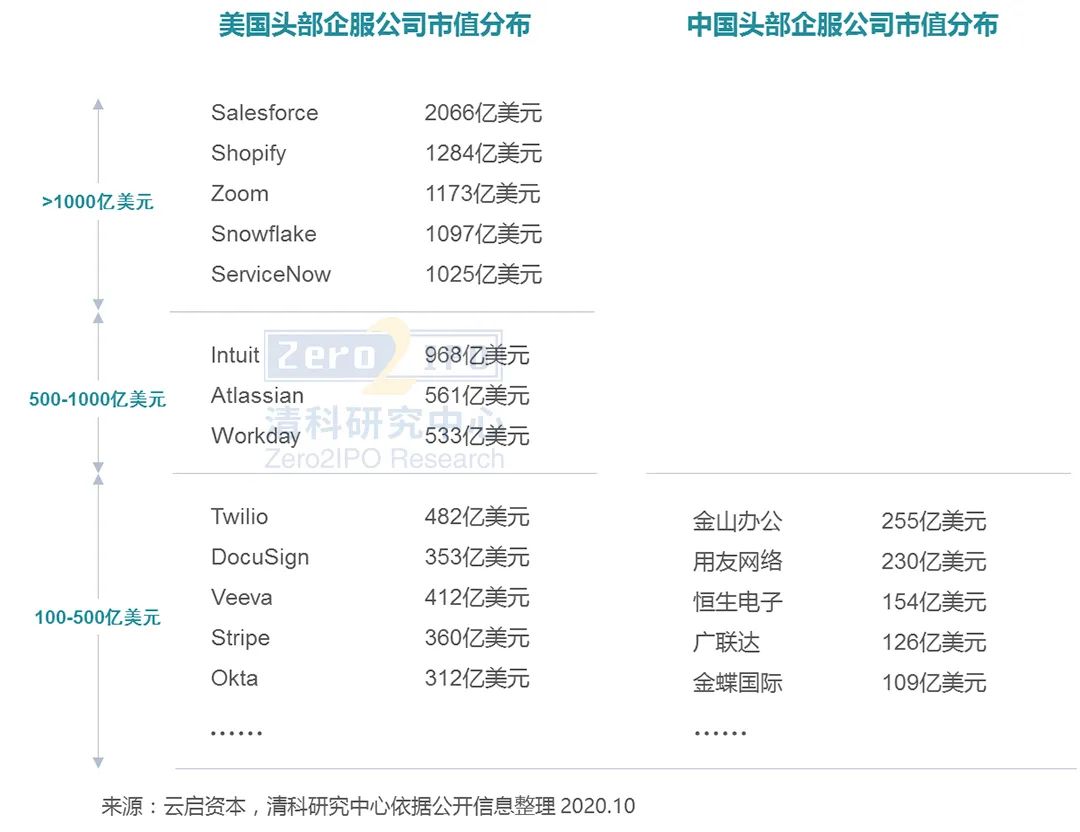Click the bottom arrow of 100-500亿美元 range

click(x=97, y=762)
